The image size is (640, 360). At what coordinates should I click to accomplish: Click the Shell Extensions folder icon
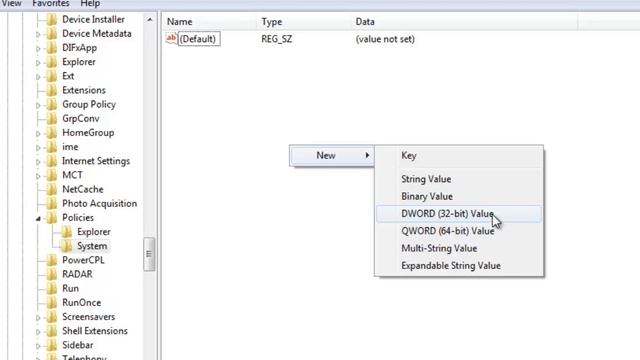pyautogui.click(x=52, y=331)
